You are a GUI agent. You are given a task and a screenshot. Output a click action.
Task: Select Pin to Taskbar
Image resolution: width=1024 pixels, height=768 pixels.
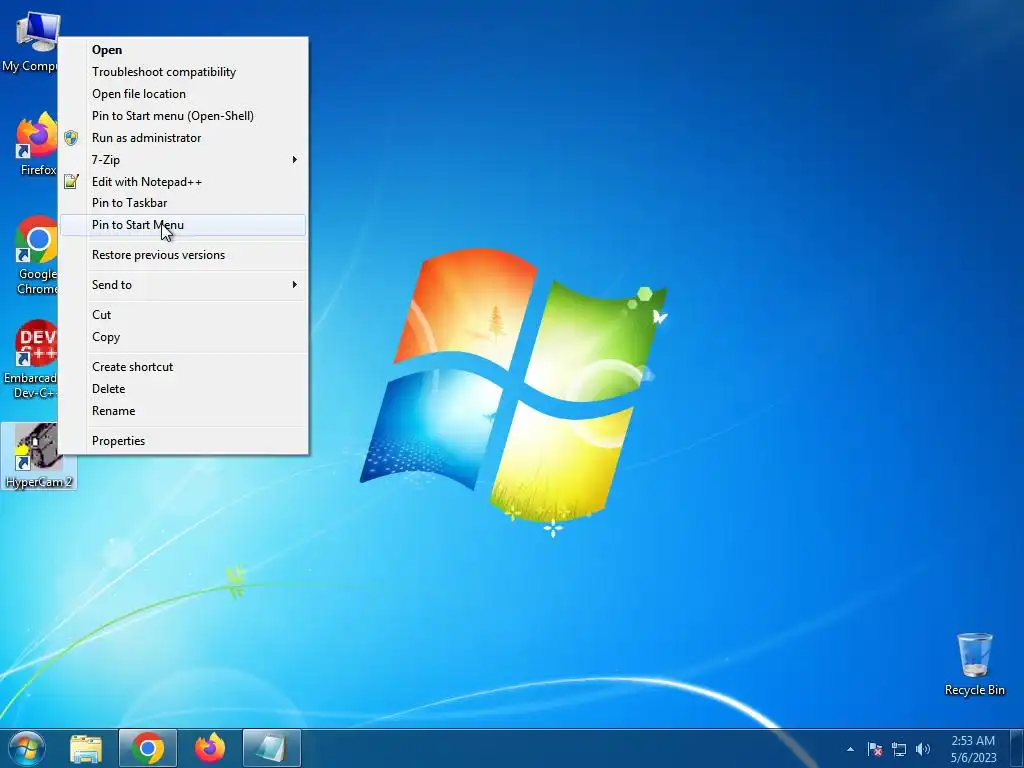[x=183, y=203]
